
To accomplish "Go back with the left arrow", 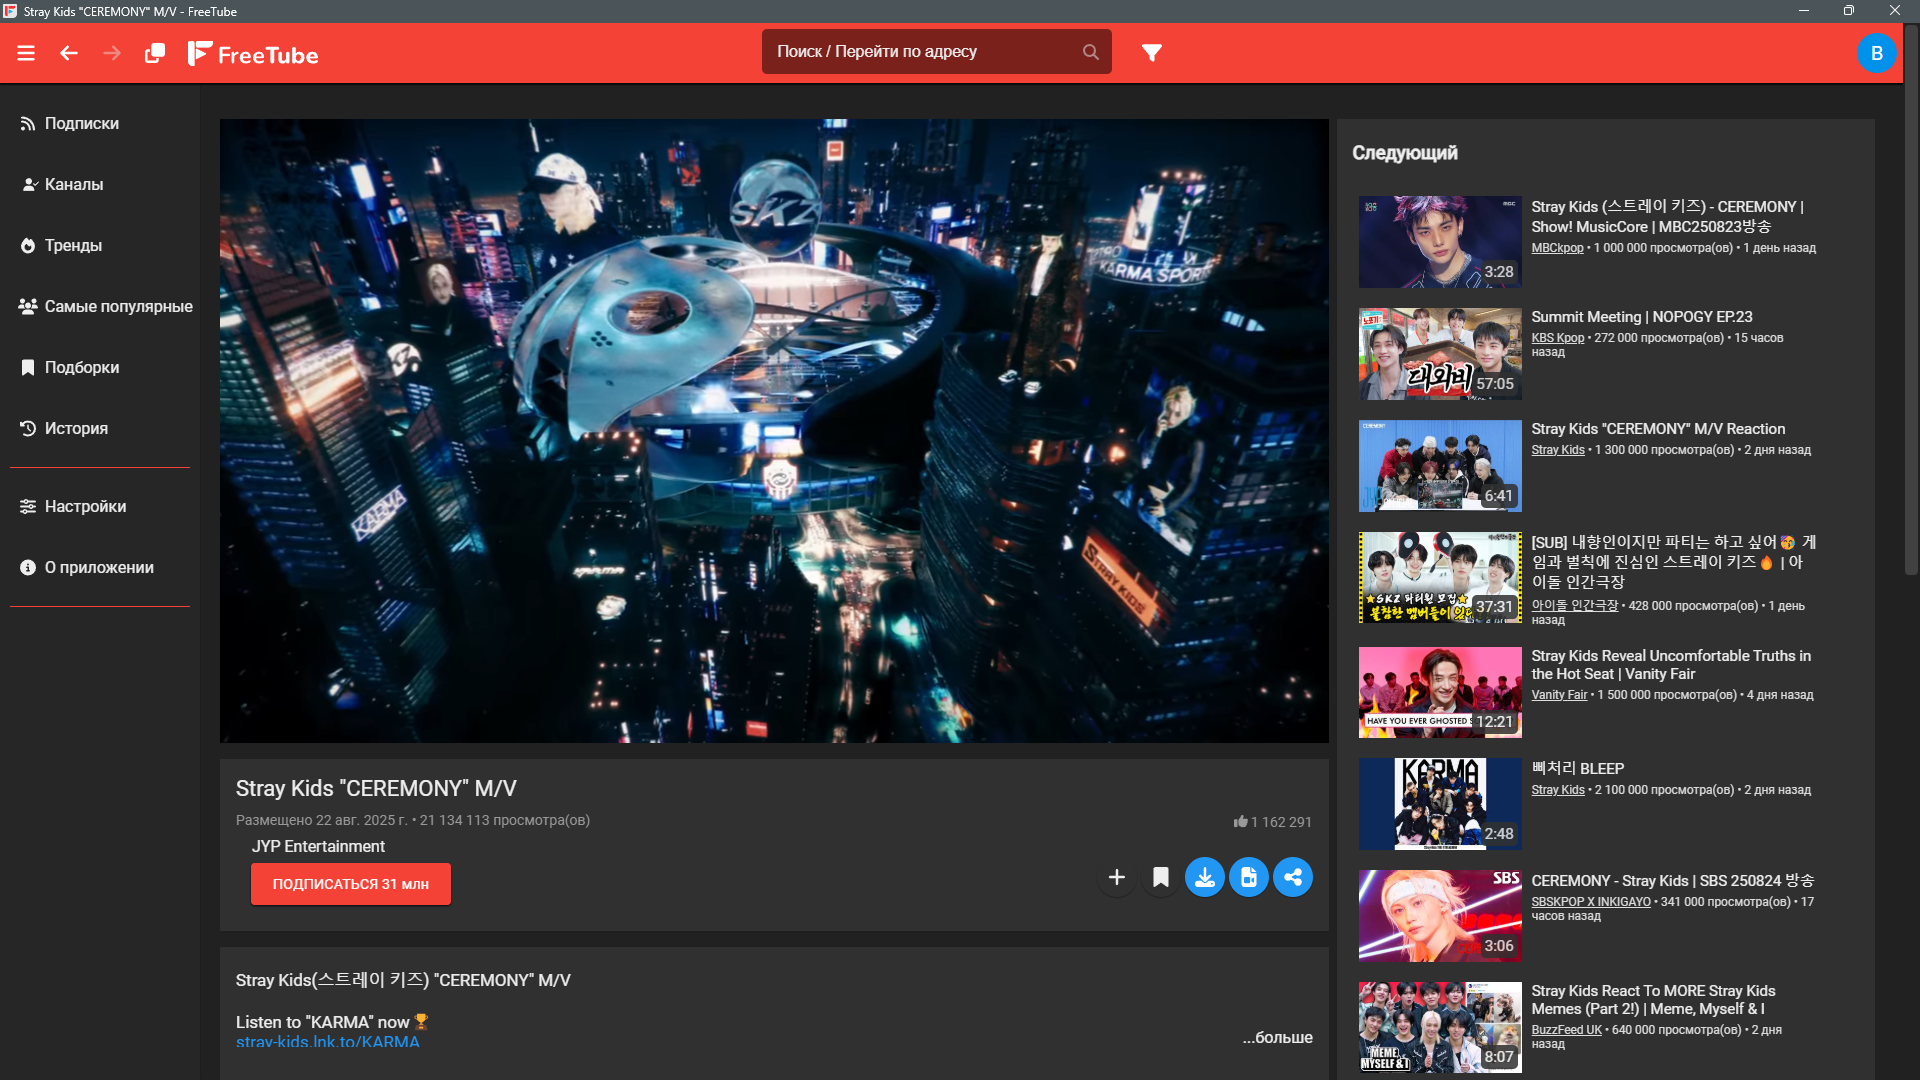I will [69, 53].
